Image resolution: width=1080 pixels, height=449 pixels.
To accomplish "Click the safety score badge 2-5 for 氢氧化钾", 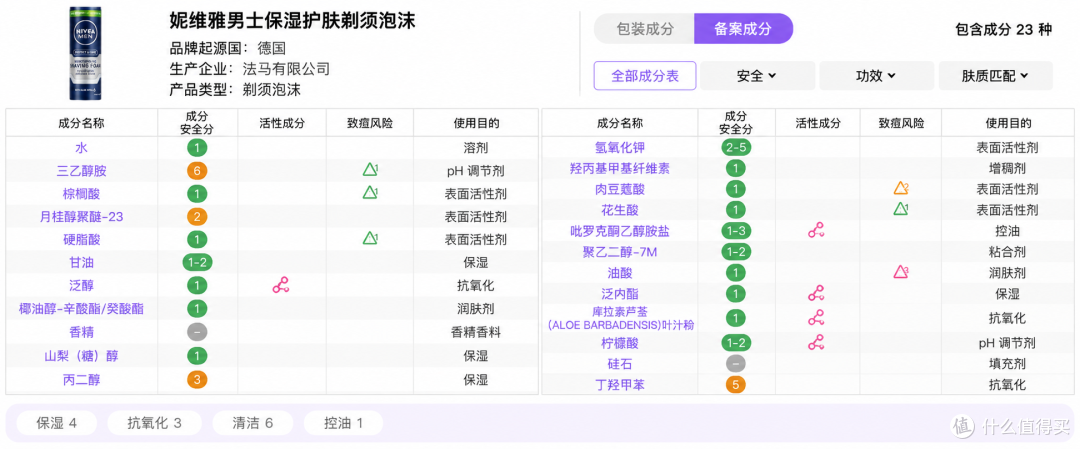I will [x=736, y=147].
